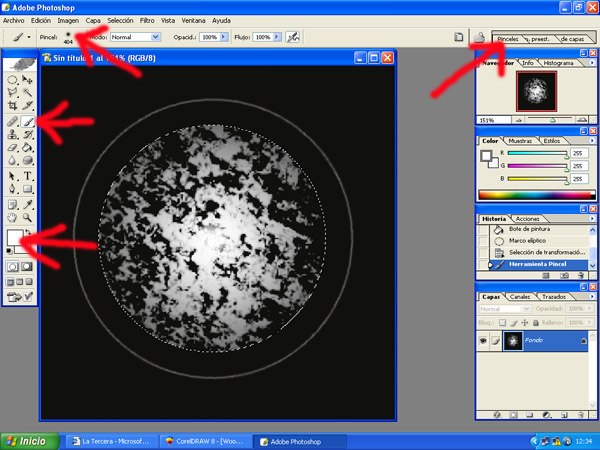600x450 pixels.
Task: Open the Modo Normal dropdown
Action: pos(155,37)
